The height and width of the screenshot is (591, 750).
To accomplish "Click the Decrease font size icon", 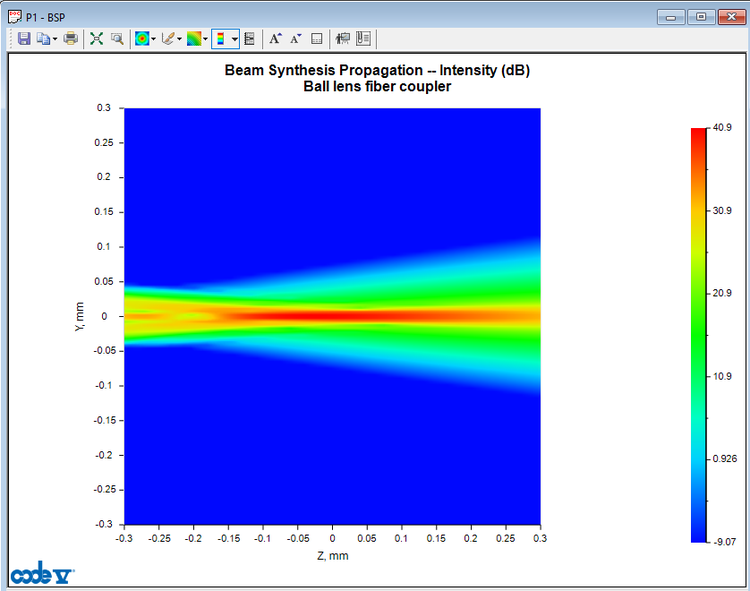I will coord(296,39).
